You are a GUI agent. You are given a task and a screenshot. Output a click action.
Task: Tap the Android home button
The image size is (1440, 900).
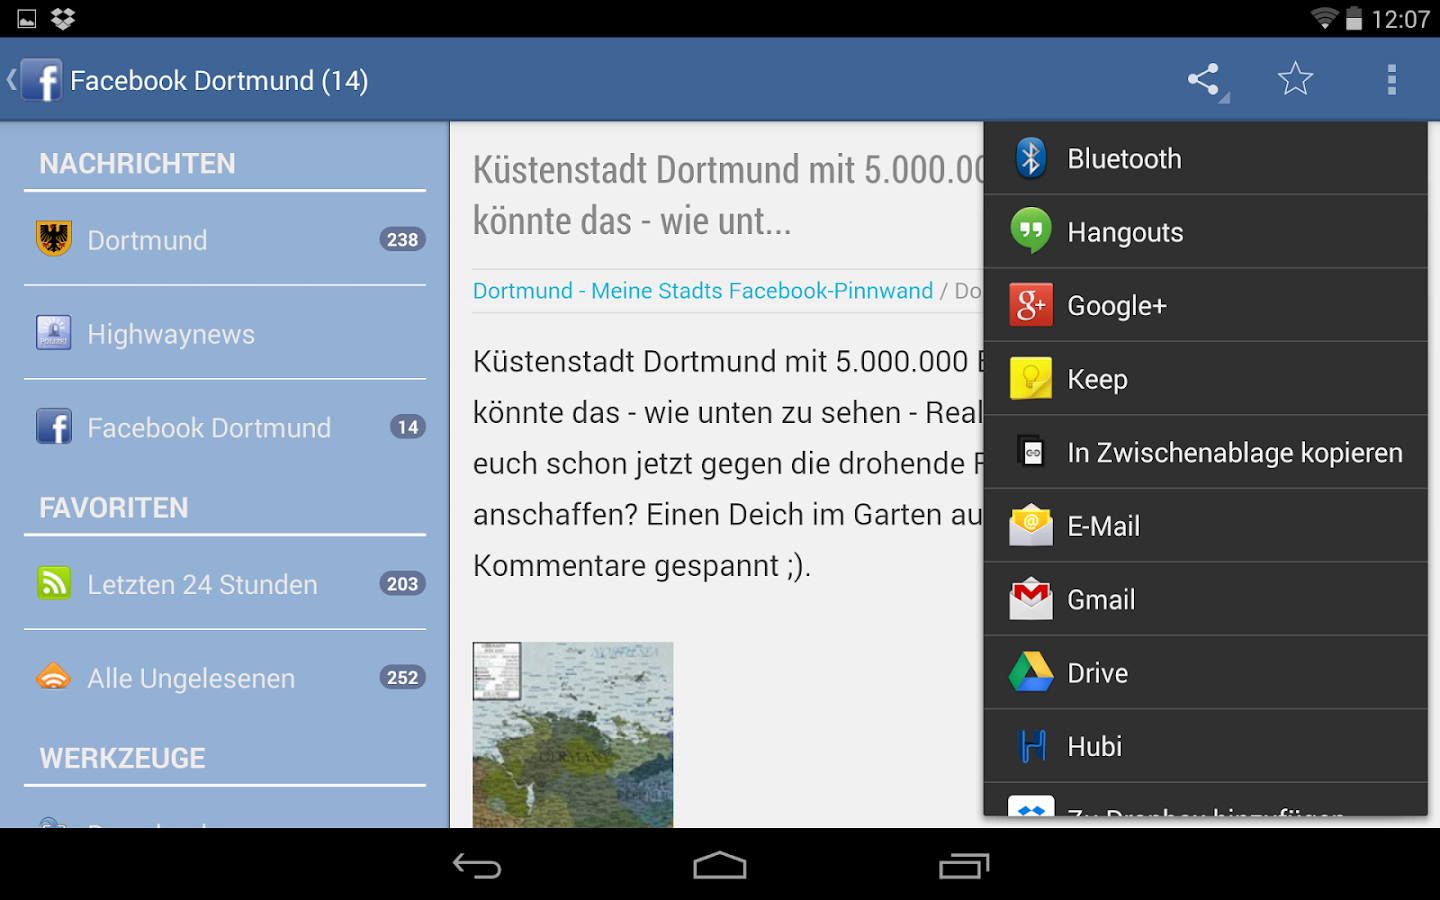point(720,865)
